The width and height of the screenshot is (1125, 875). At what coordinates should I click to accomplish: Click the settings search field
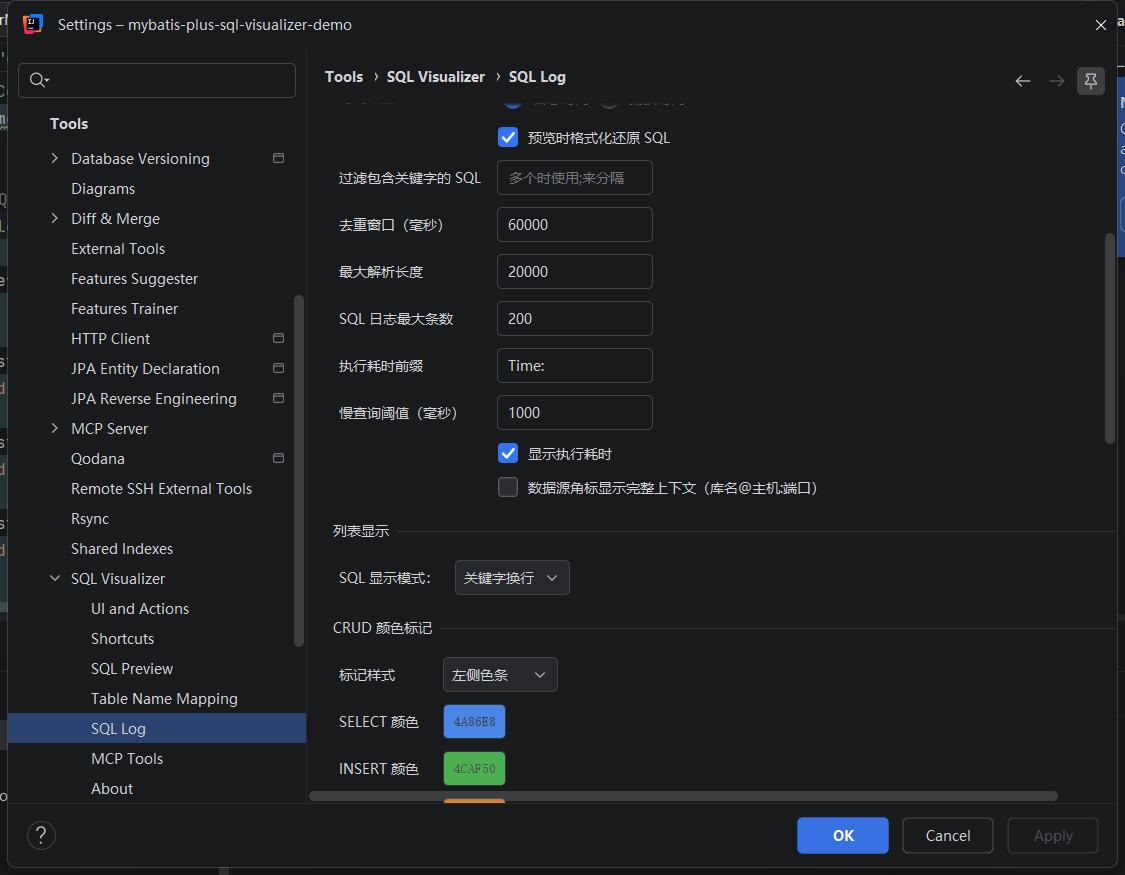[157, 80]
